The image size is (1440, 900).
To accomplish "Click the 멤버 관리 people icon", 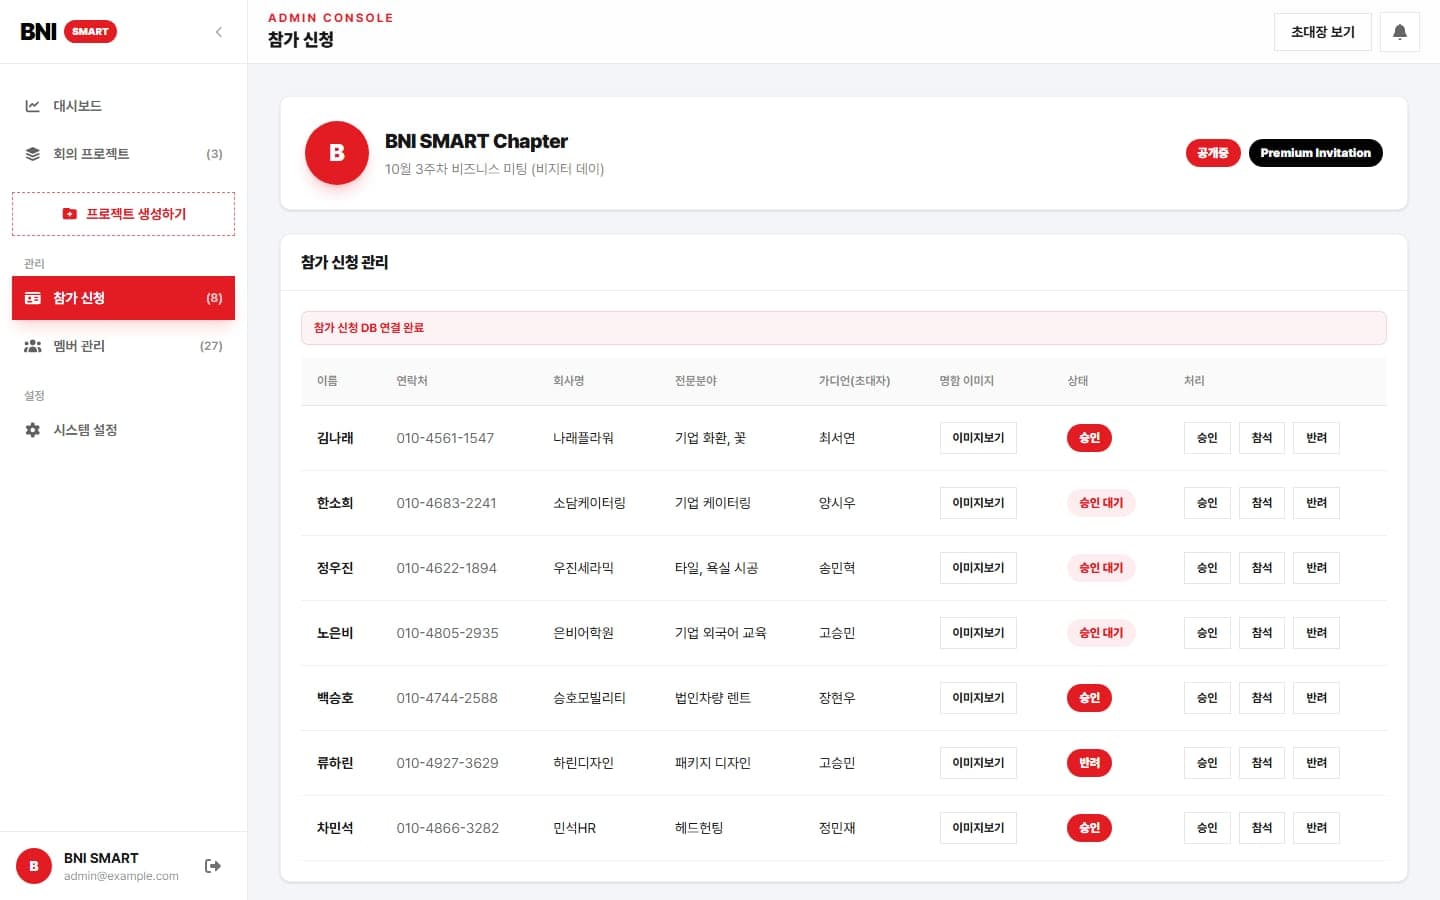I will [x=33, y=346].
